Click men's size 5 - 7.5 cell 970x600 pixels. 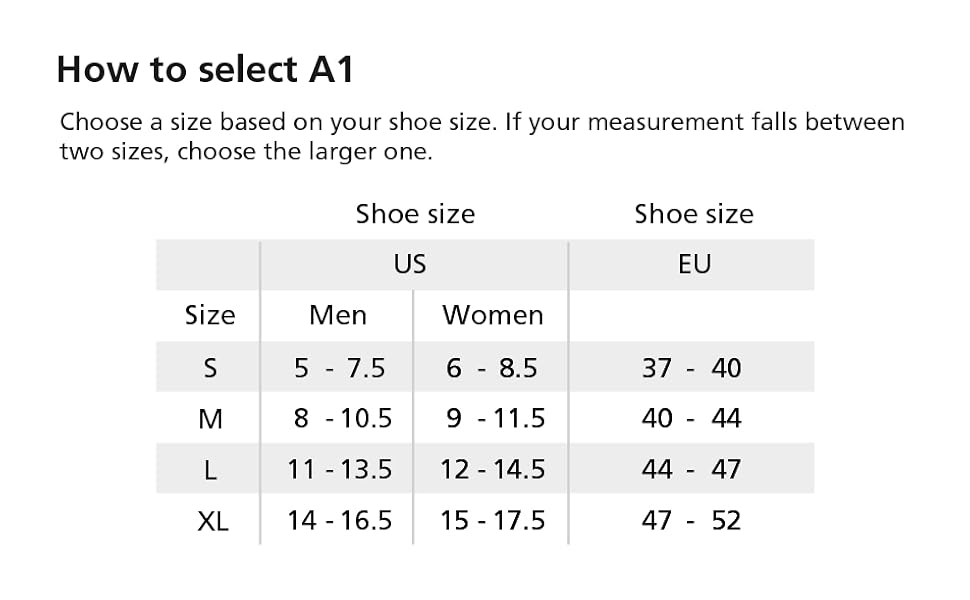339,368
